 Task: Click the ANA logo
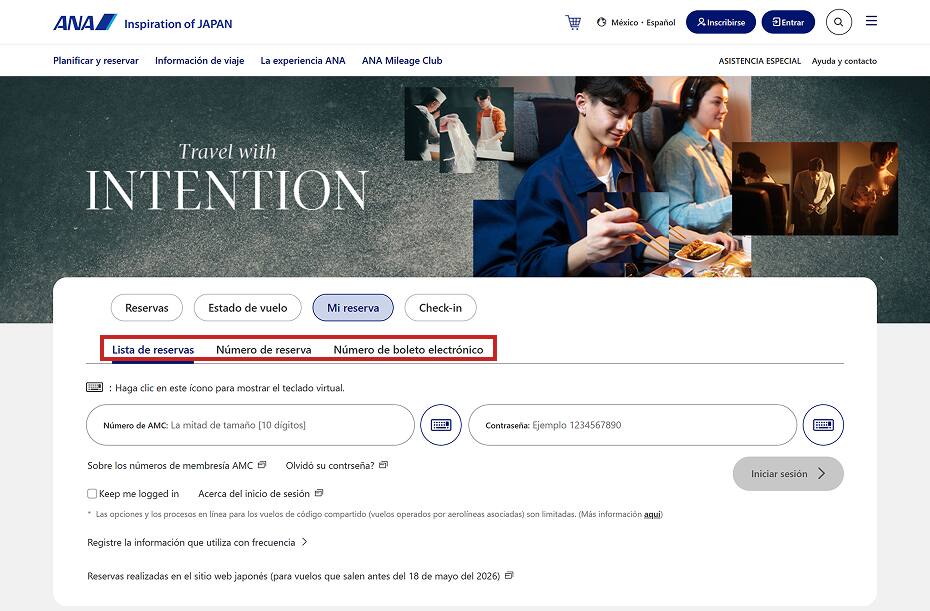pyautogui.click(x=85, y=22)
